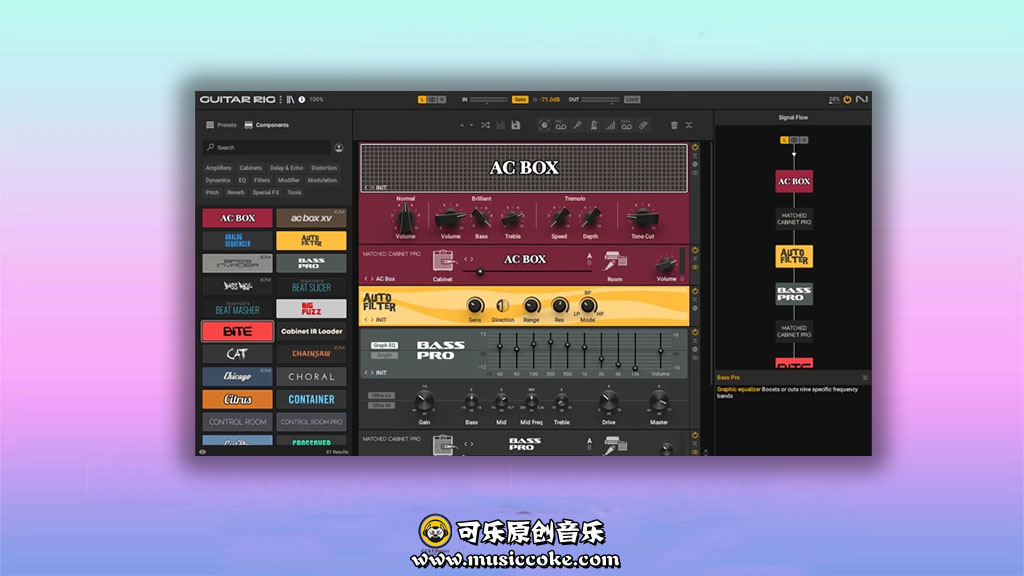Select the cabinet image in AC Box Matched Cabinet
Image resolution: width=1024 pixels, height=576 pixels.
pos(443,261)
